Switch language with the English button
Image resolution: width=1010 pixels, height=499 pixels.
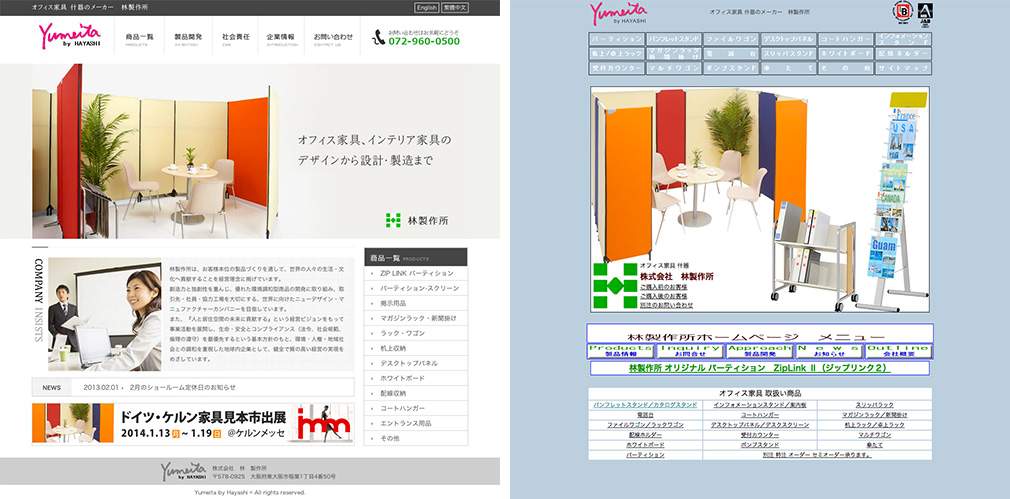426,8
